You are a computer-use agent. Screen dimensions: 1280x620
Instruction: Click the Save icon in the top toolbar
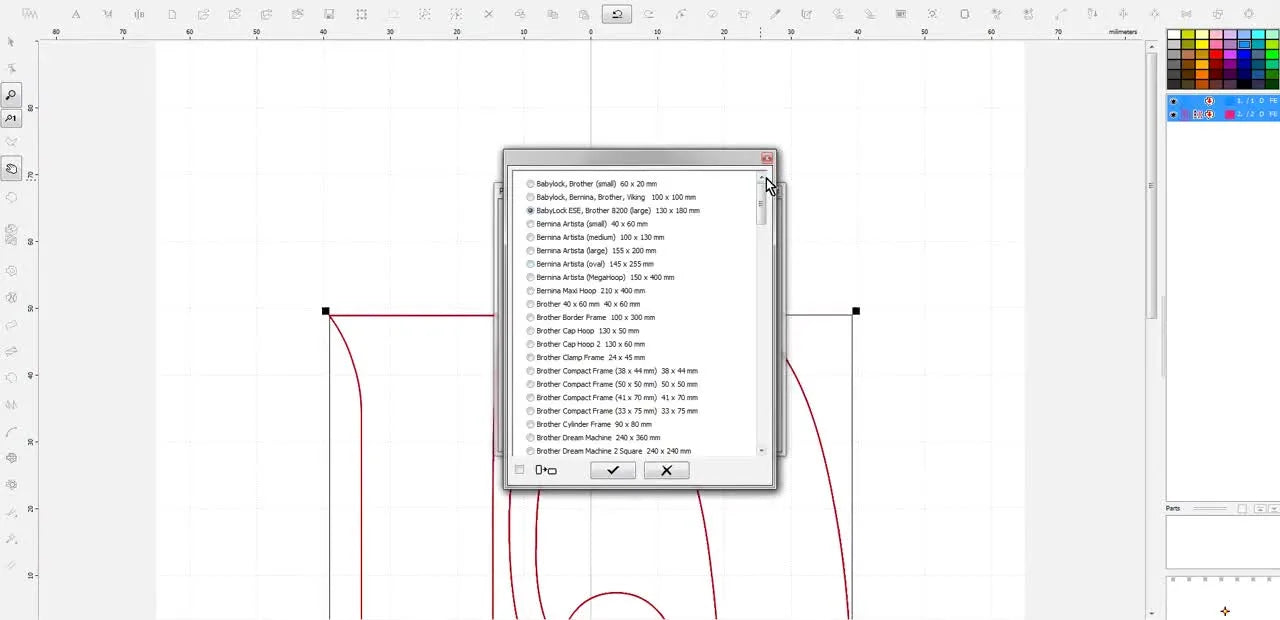[x=328, y=14]
